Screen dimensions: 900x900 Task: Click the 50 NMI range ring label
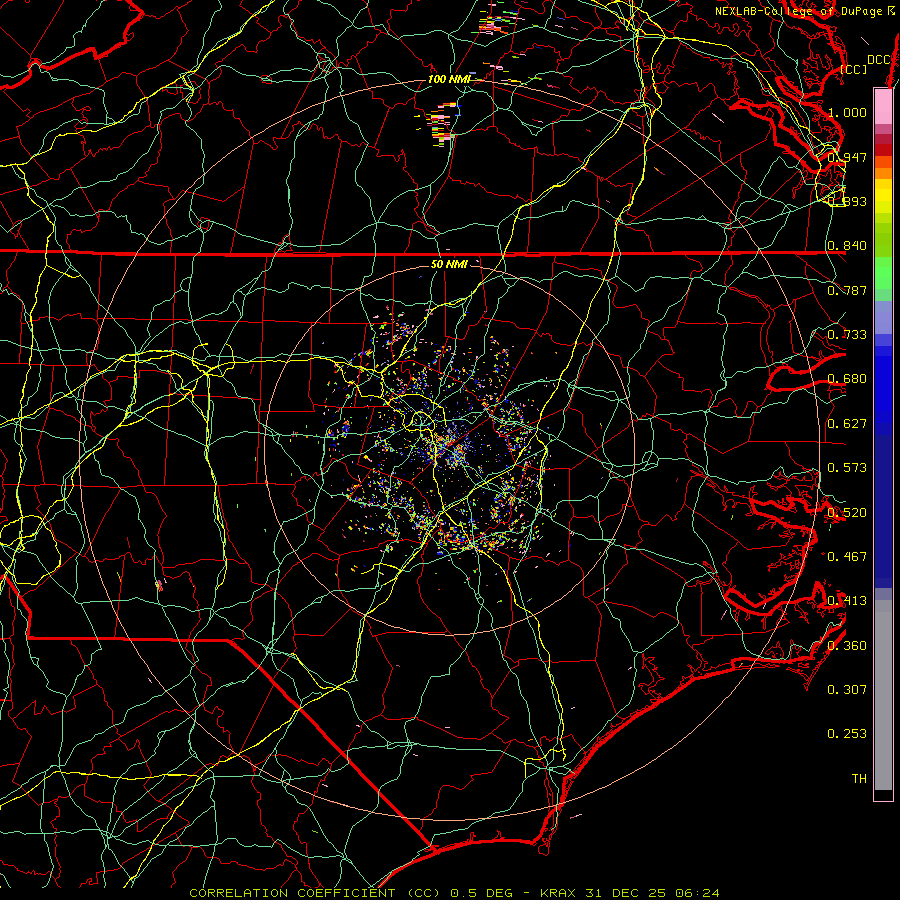(x=449, y=264)
